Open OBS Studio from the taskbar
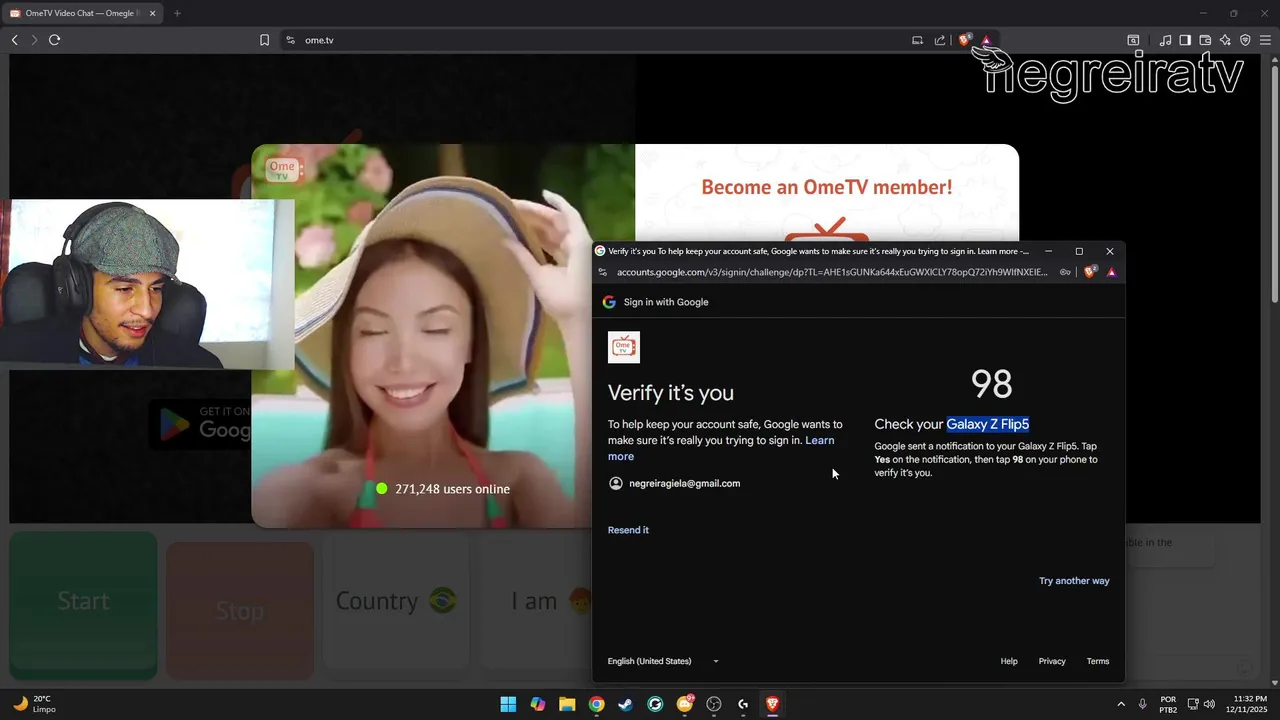 (x=714, y=704)
